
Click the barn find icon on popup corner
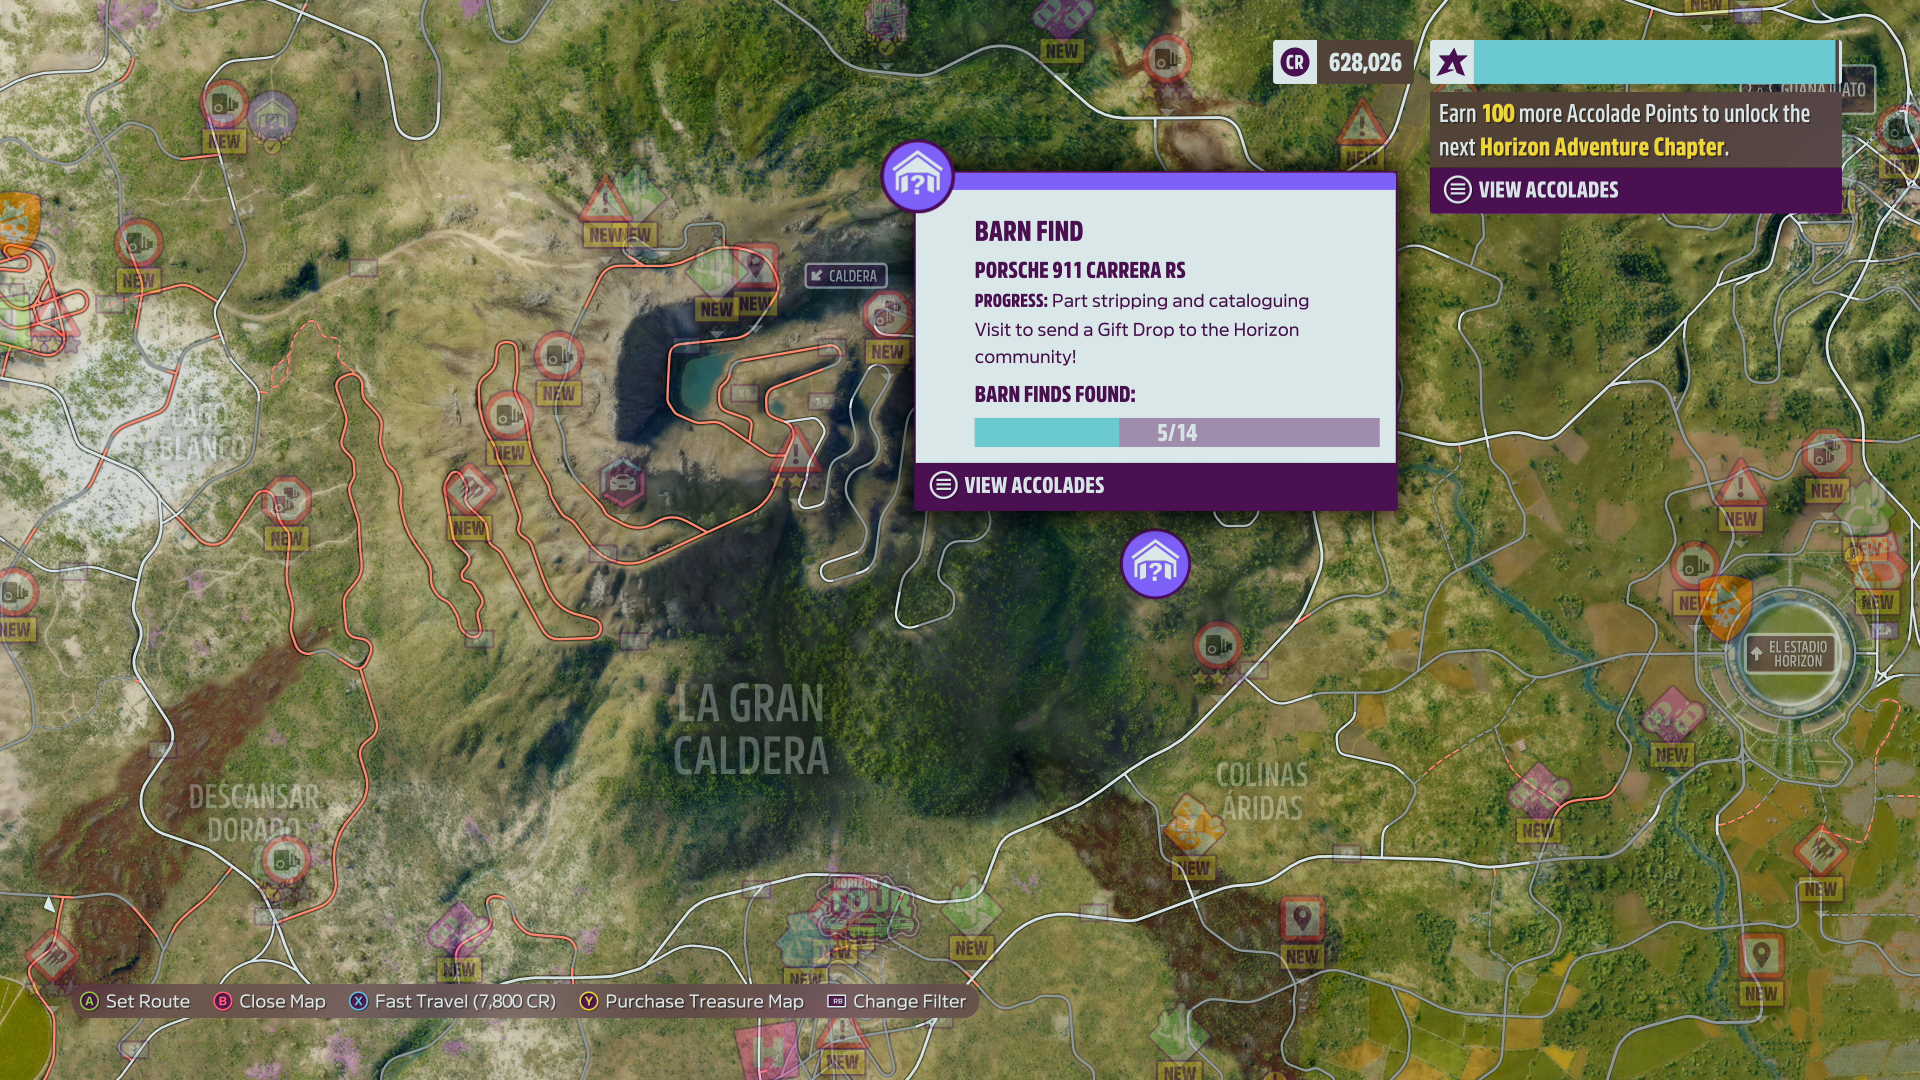click(x=917, y=177)
